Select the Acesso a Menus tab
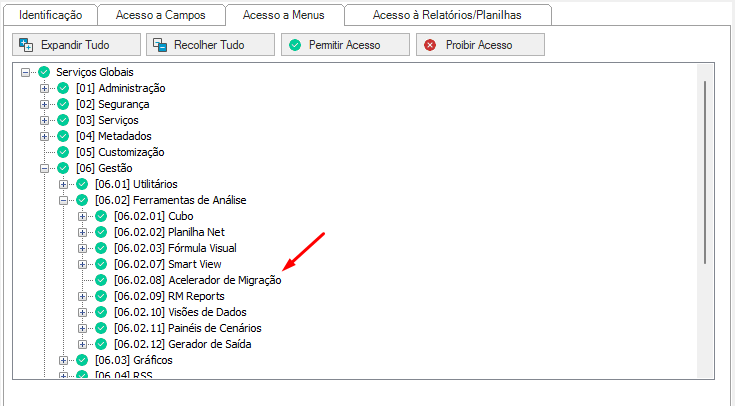This screenshot has height=406, width=735. pyautogui.click(x=284, y=15)
